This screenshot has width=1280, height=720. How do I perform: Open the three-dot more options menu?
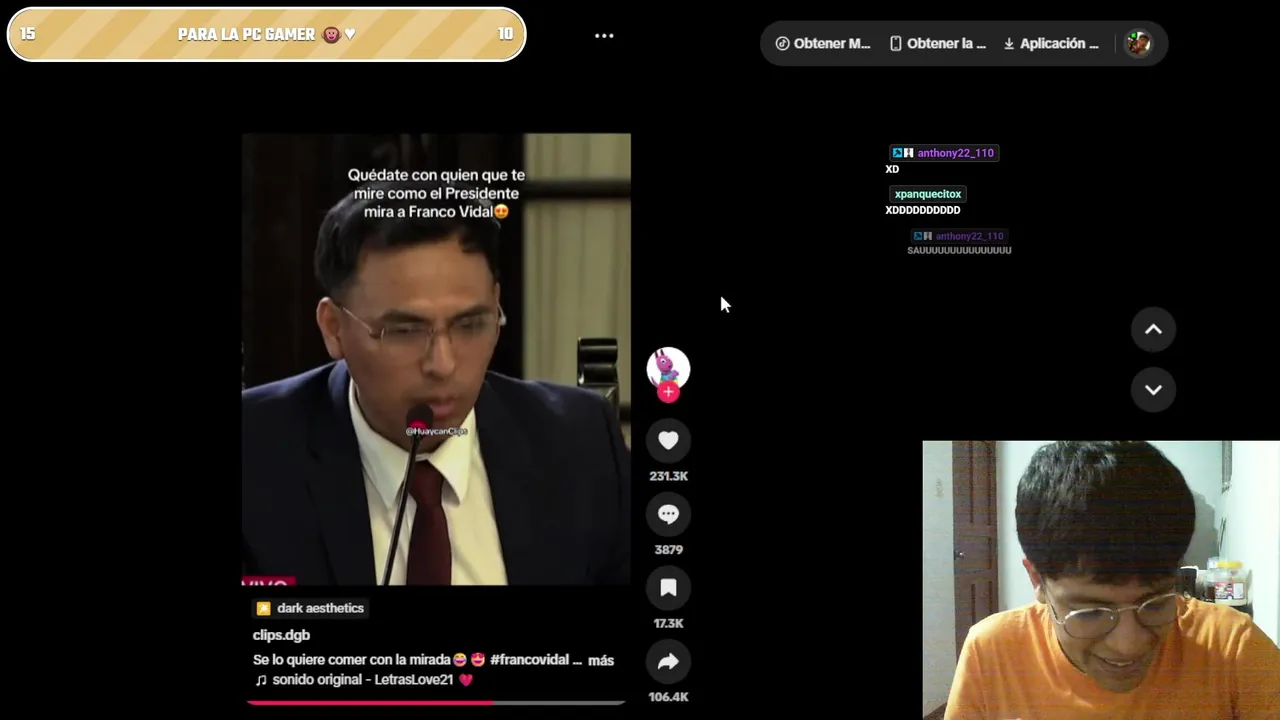(604, 35)
